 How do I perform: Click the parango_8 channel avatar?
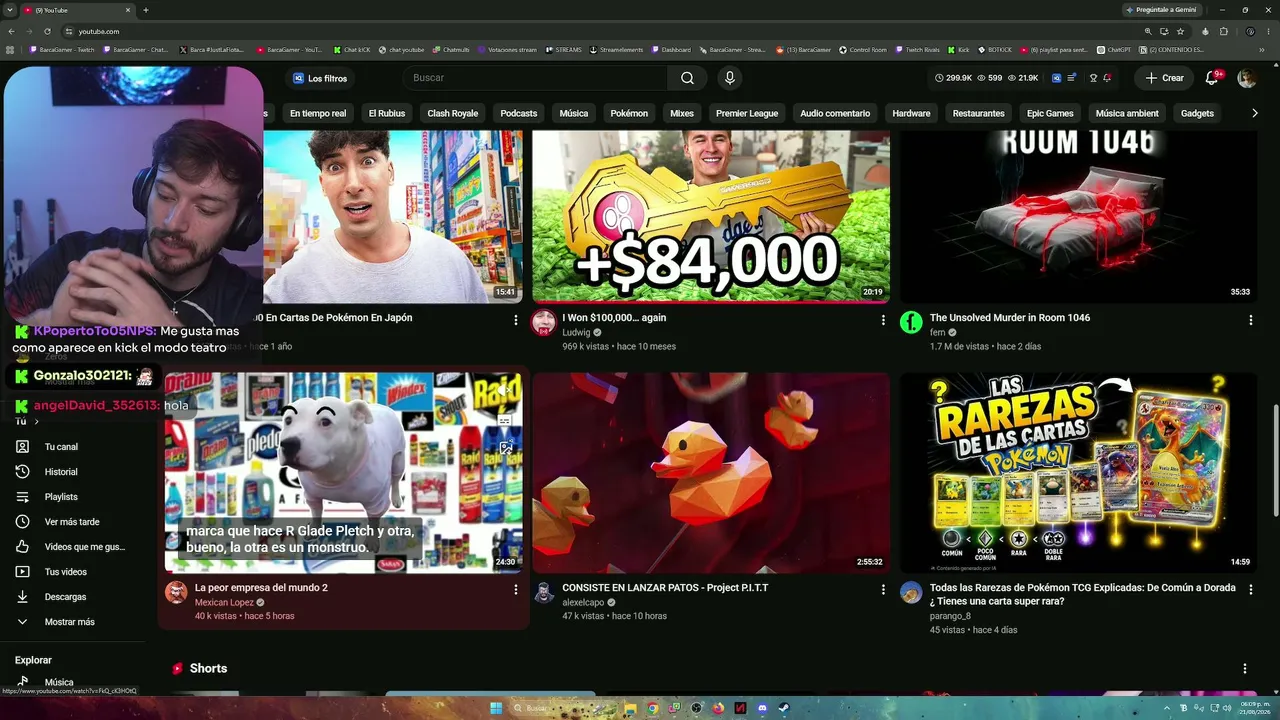[x=911, y=592]
